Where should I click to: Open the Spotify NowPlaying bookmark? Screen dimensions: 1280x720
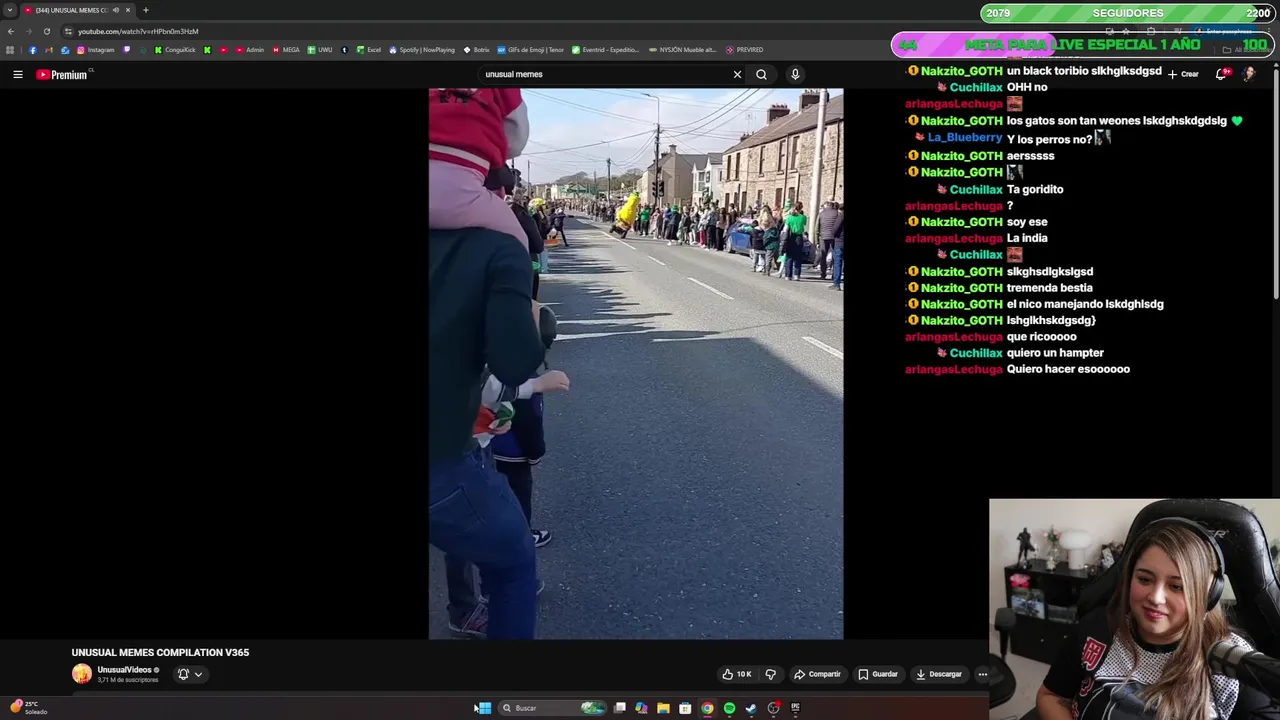click(422, 50)
